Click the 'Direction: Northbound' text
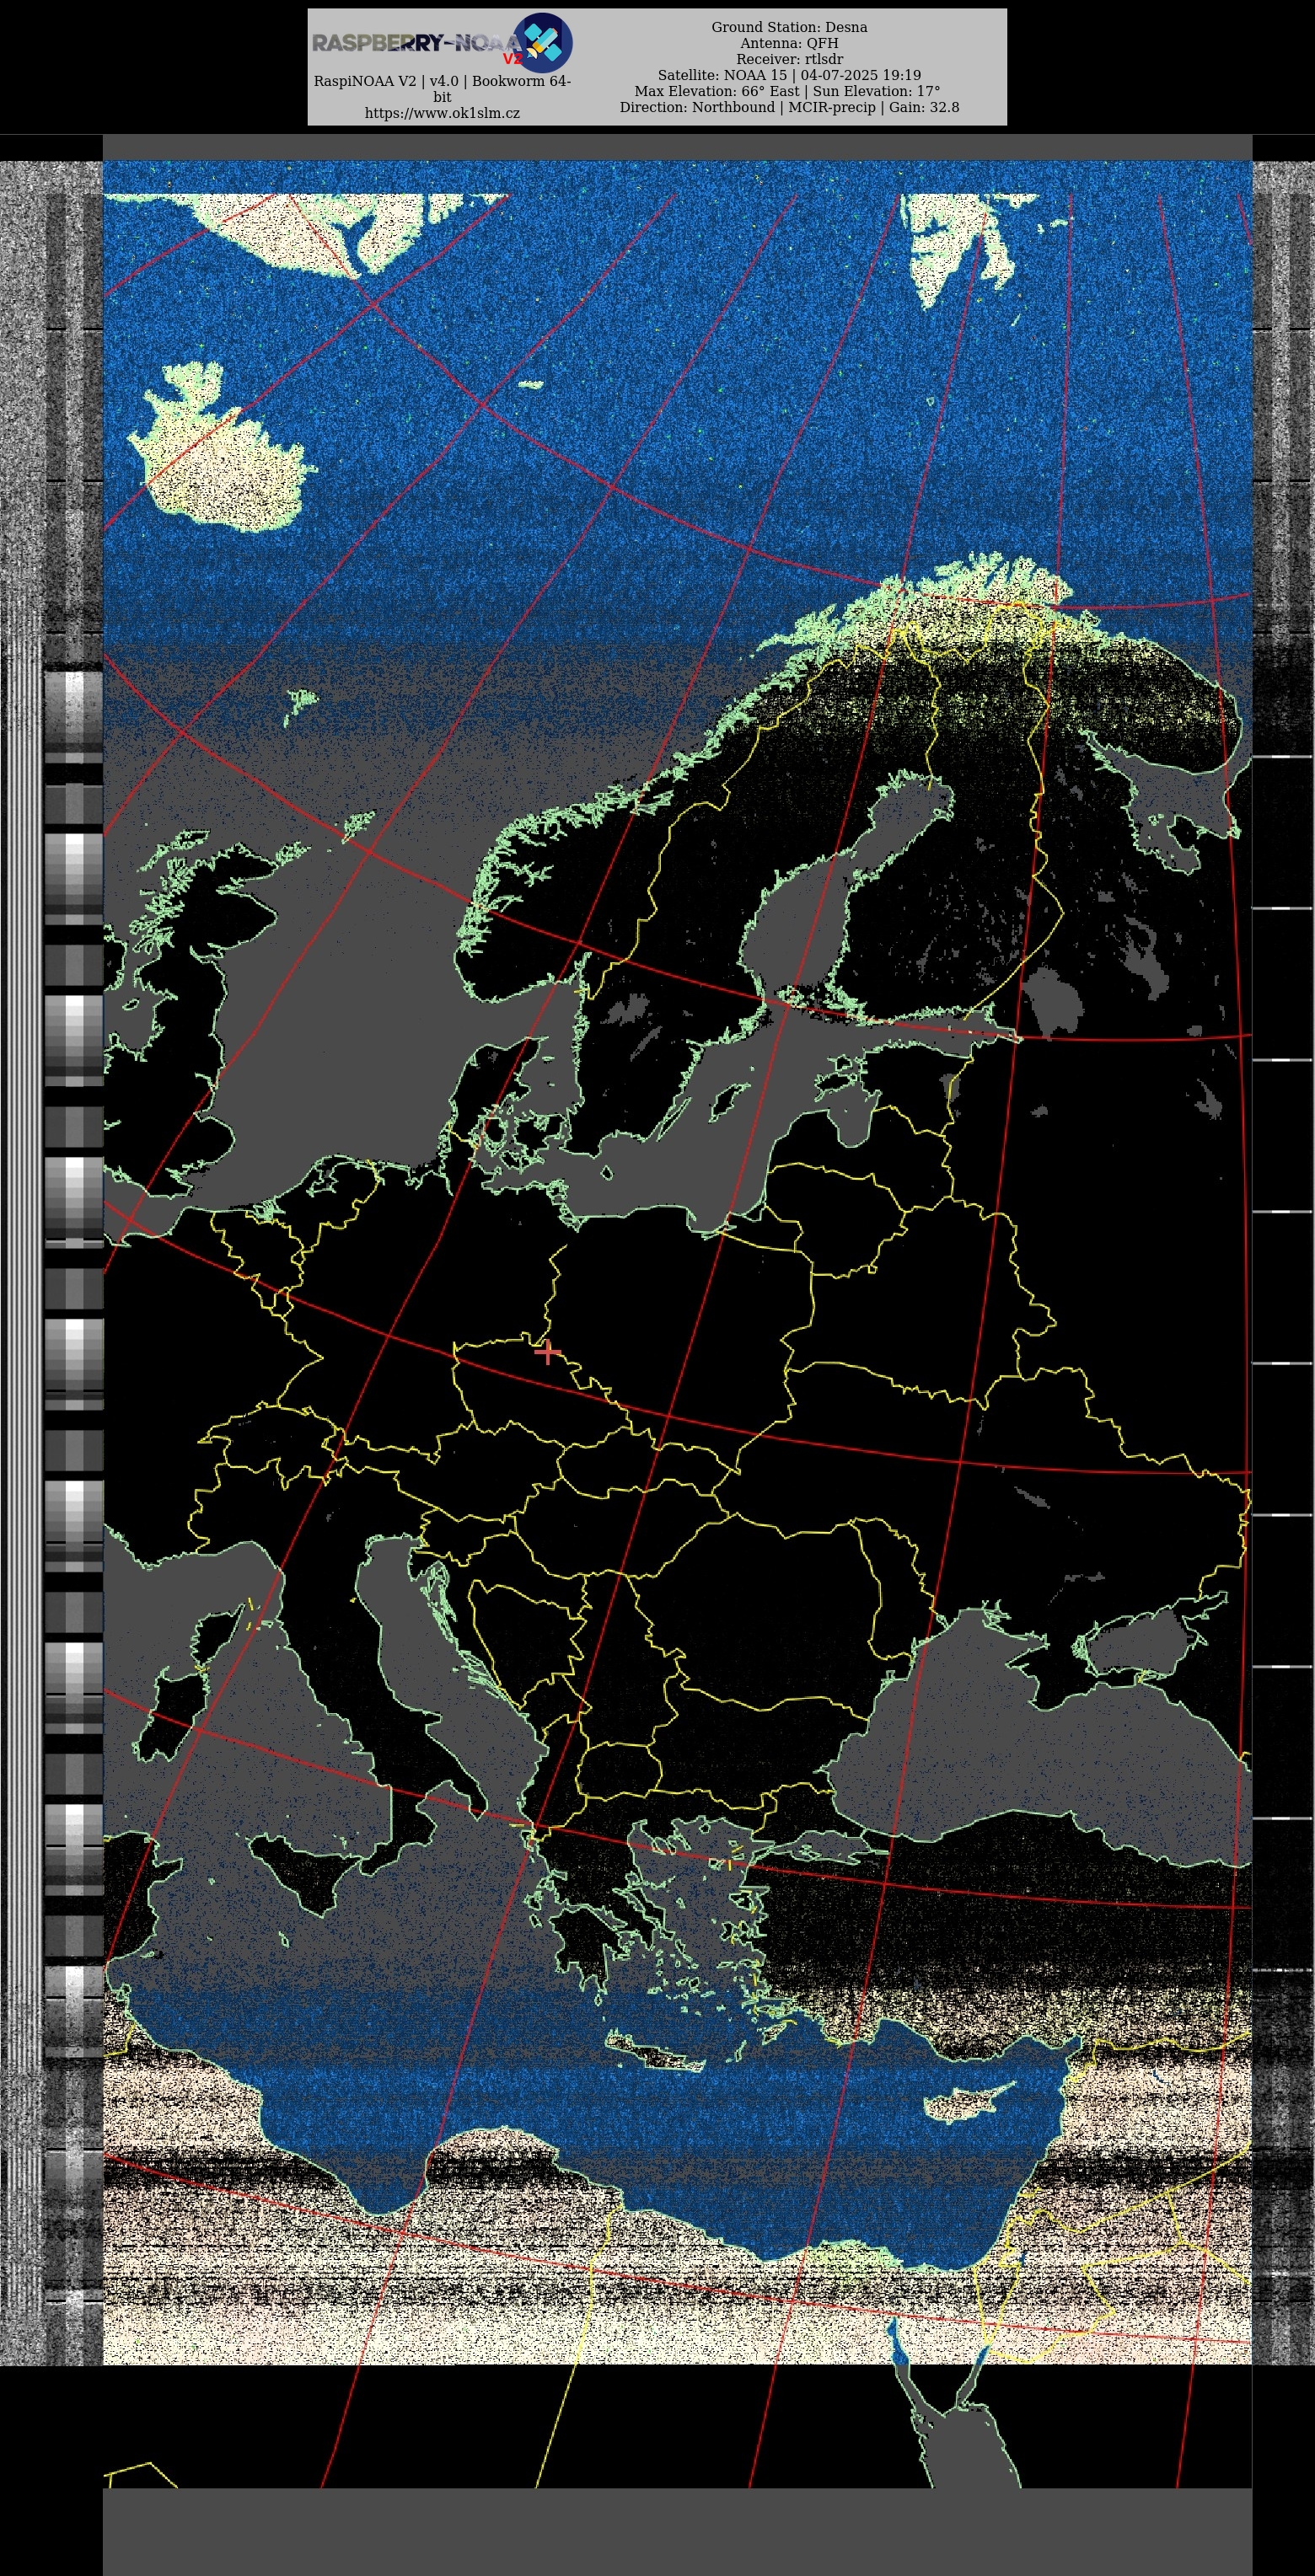The height and width of the screenshot is (2576, 1315). [697, 107]
